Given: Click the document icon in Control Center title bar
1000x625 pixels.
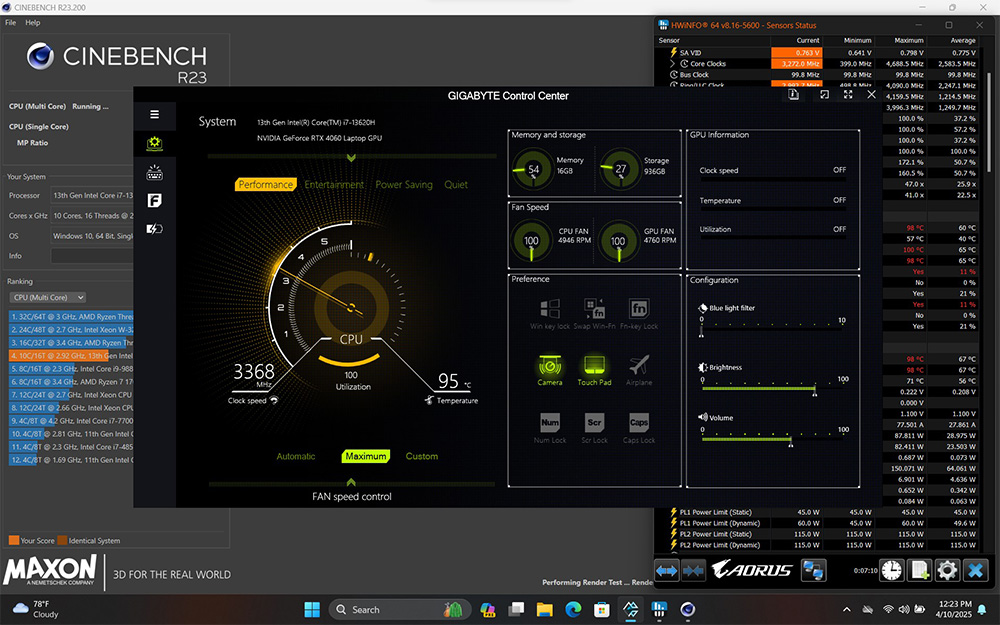Looking at the screenshot, I should pos(793,94).
